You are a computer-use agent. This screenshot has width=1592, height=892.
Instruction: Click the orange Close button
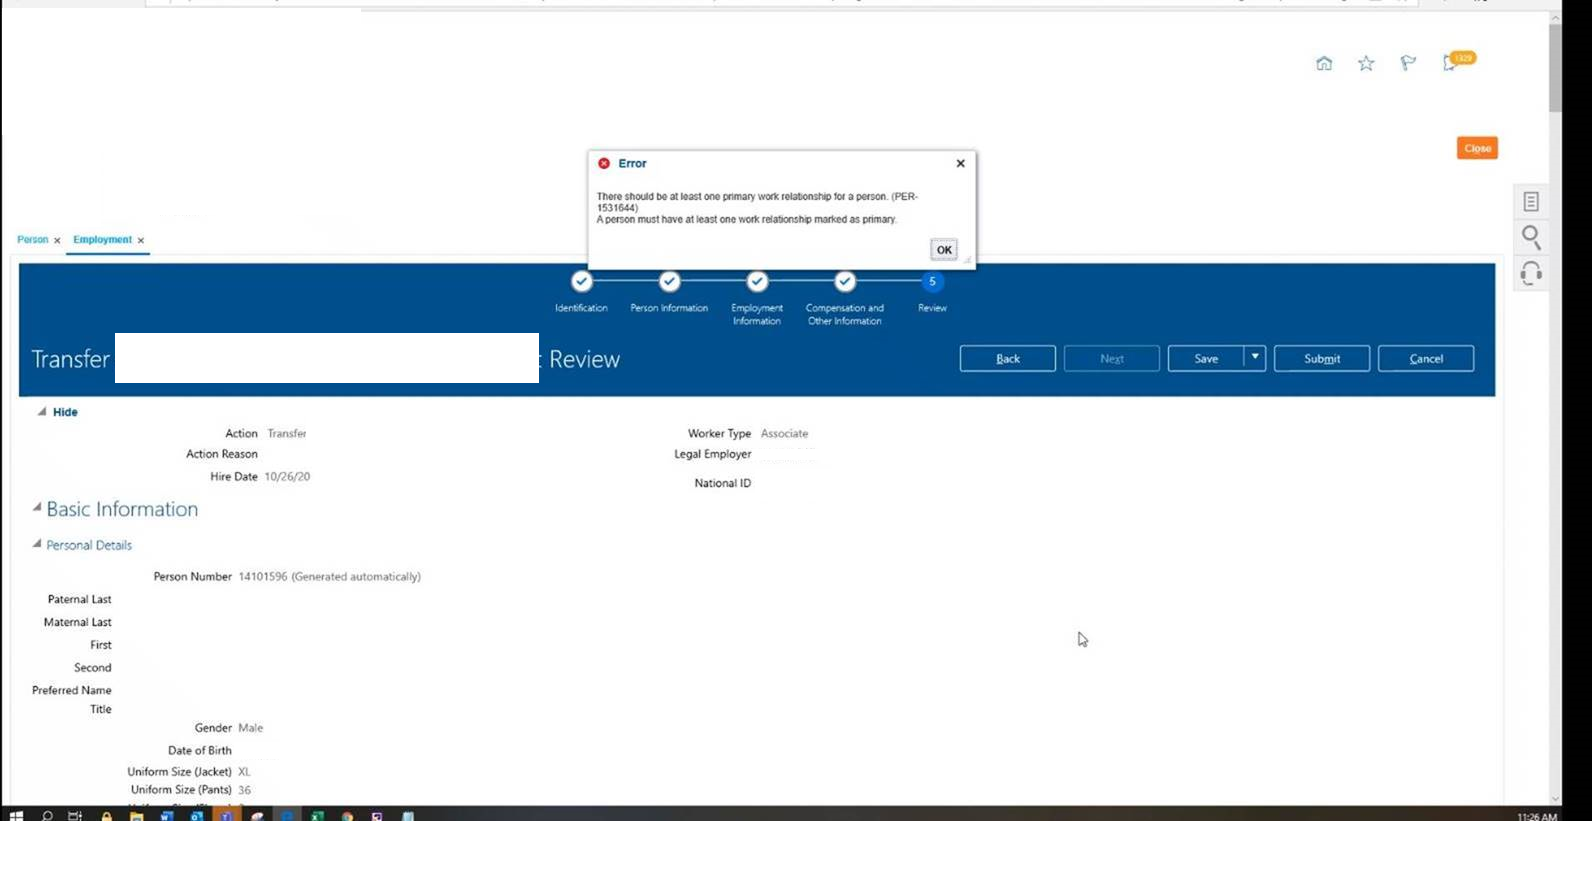[x=1477, y=148]
